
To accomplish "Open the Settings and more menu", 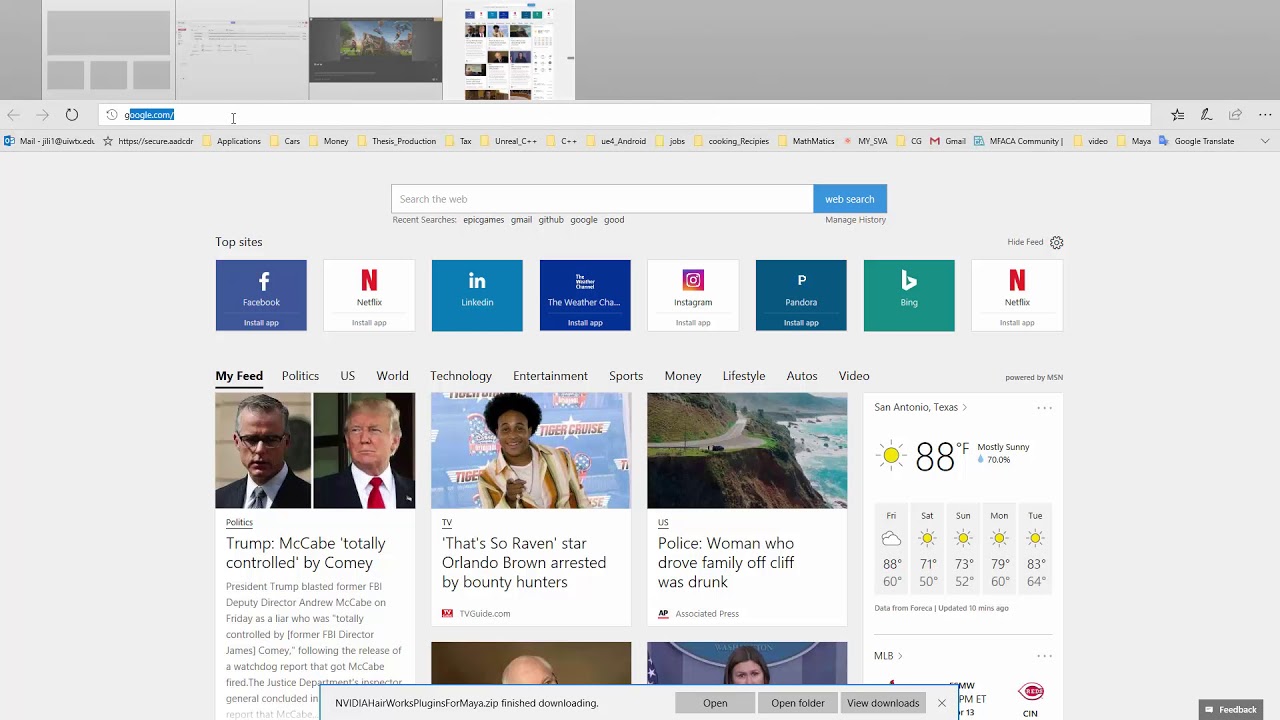I will click(1265, 115).
